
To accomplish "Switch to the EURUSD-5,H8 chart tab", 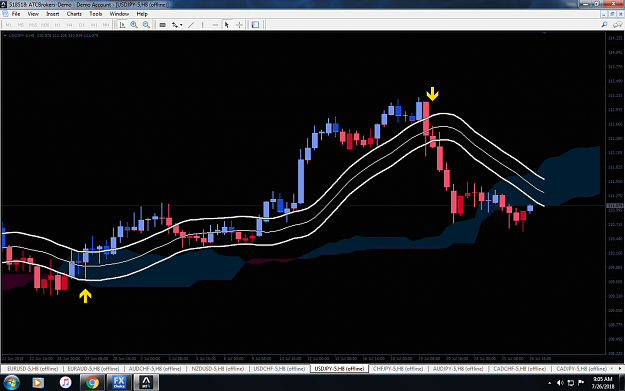I will point(32,369).
